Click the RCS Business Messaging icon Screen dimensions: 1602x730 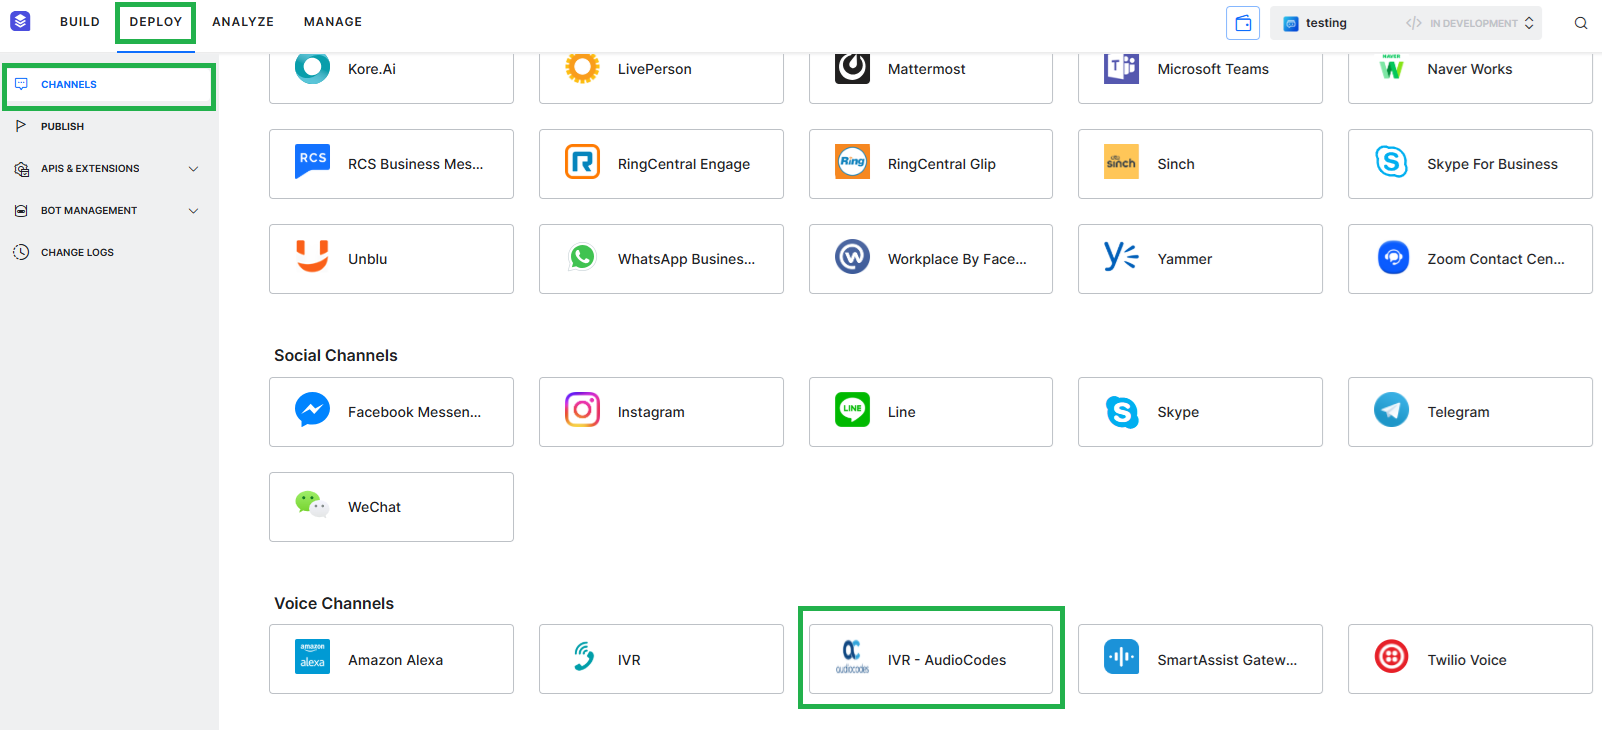(x=313, y=161)
